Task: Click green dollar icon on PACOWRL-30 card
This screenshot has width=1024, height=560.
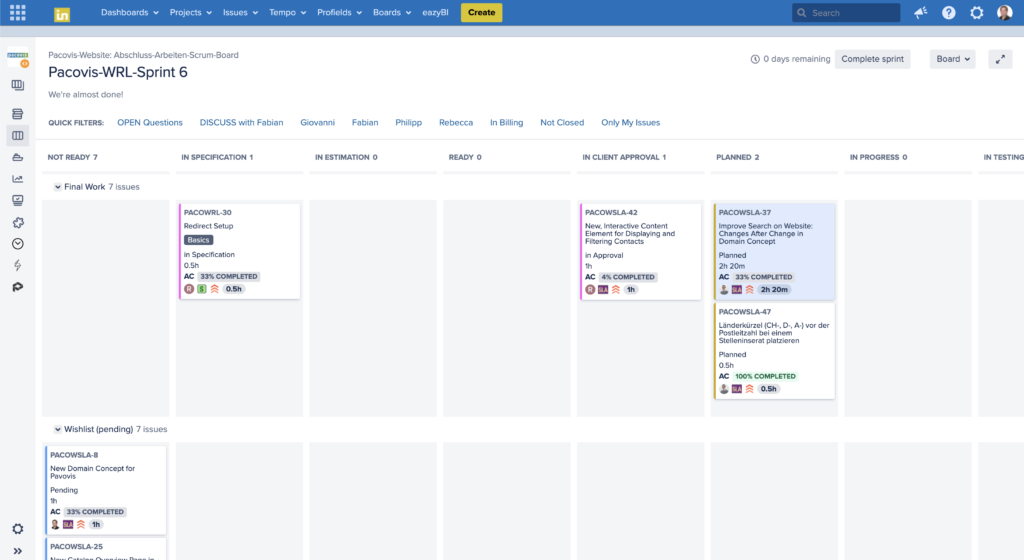Action: point(202,288)
